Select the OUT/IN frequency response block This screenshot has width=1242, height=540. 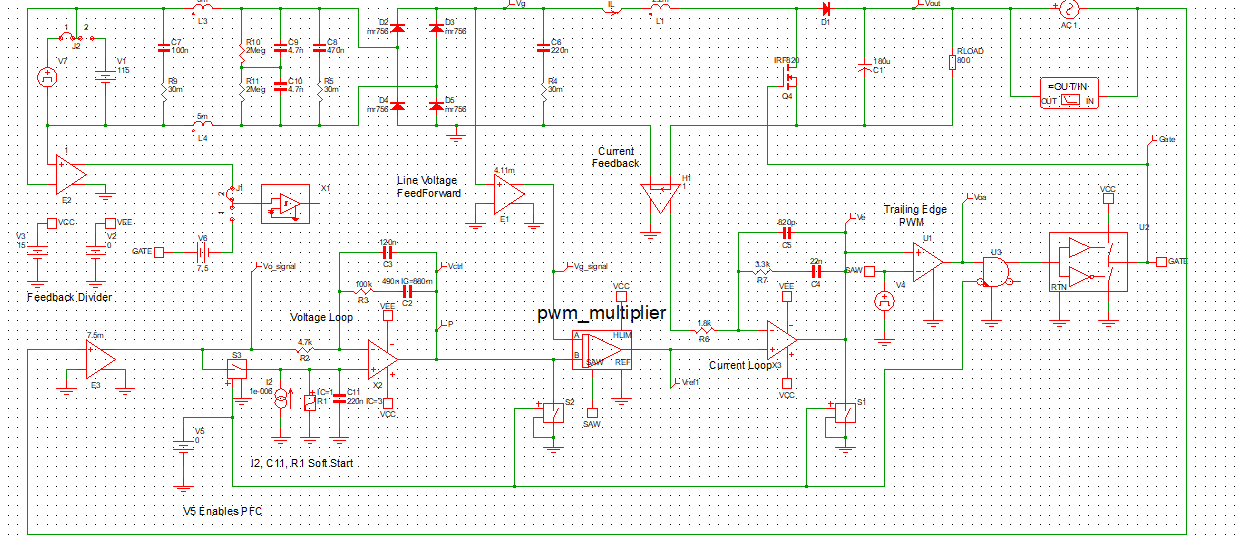point(1070,91)
